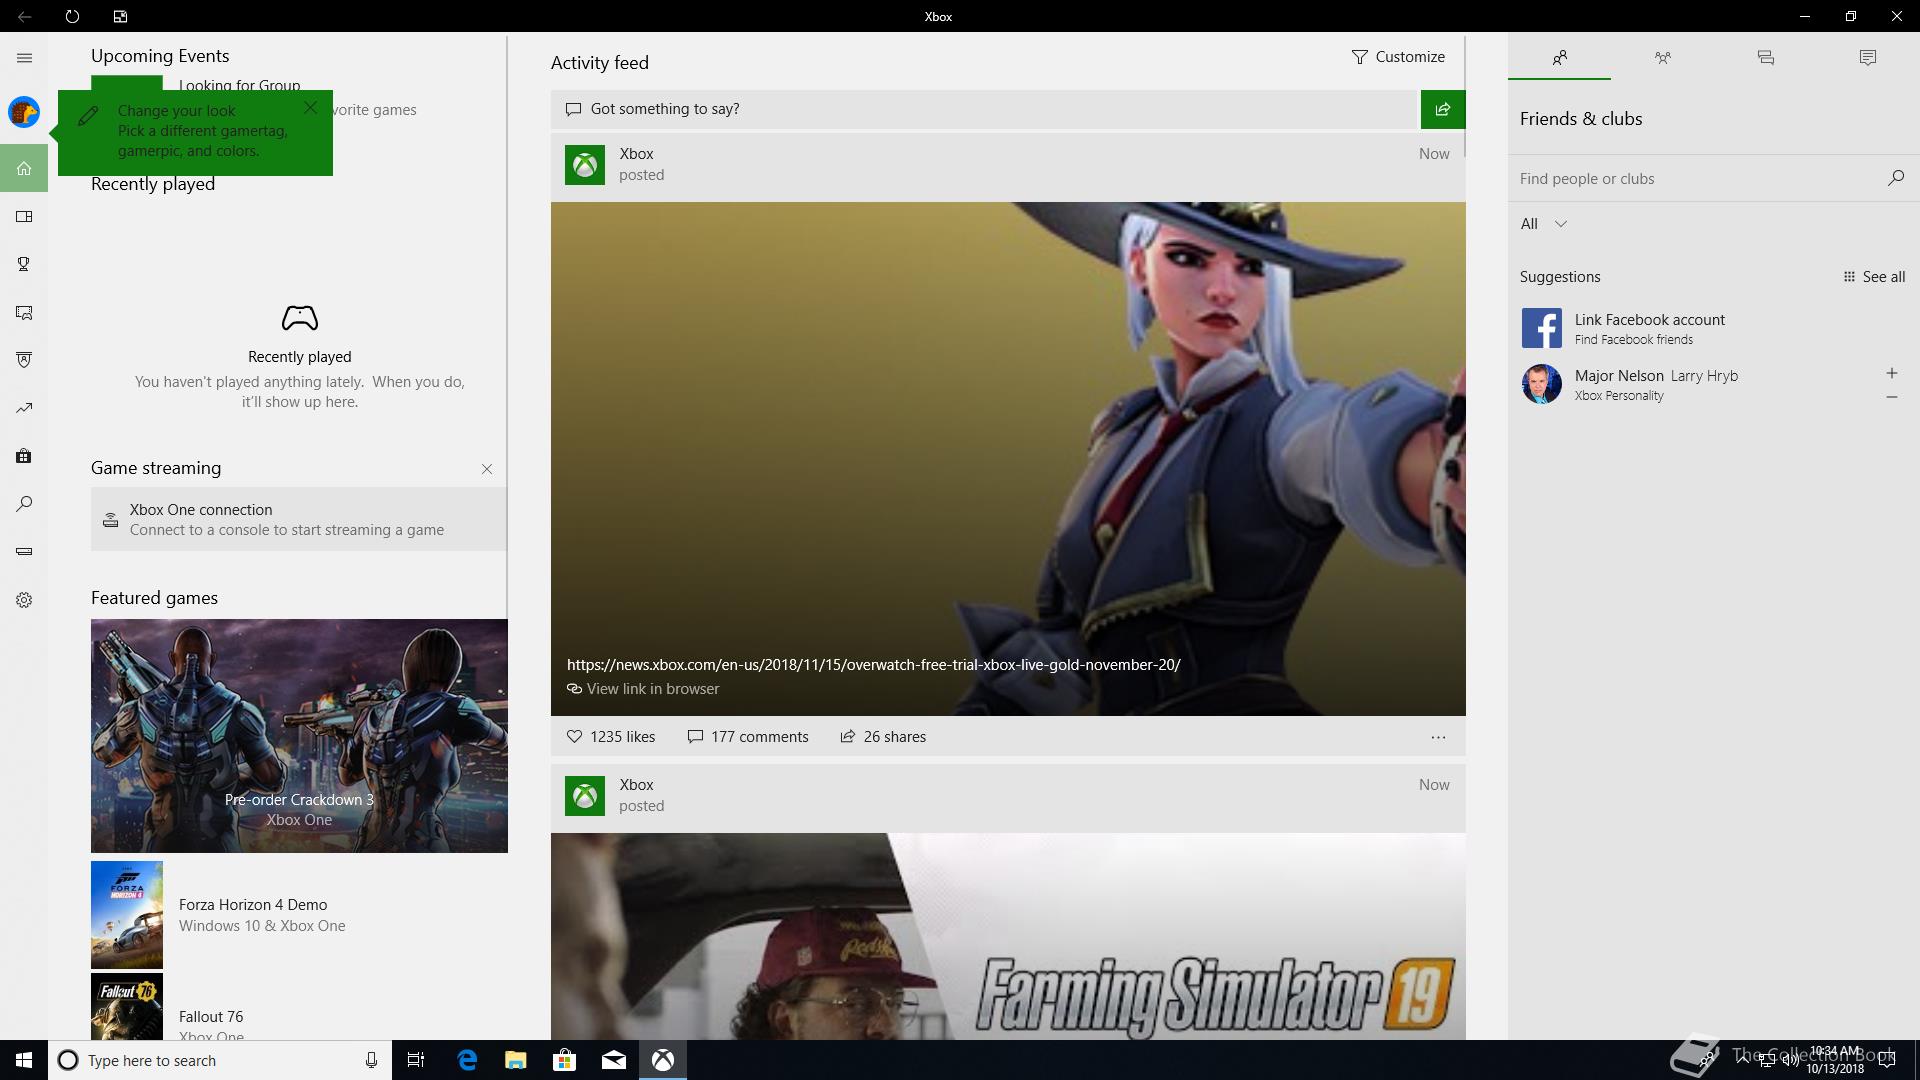This screenshot has width=1920, height=1080.
Task: Open the profile gamerpic avatar
Action: (x=24, y=112)
